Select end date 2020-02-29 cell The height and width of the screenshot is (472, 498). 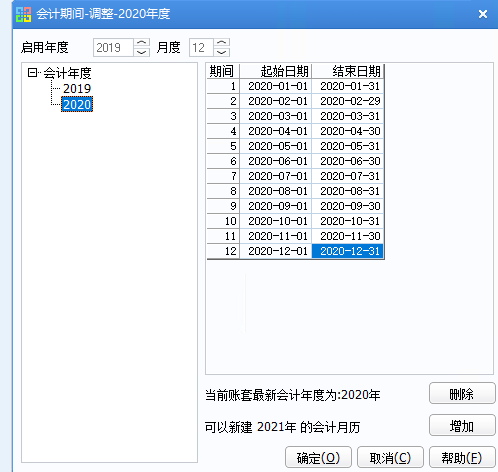[x=348, y=101]
